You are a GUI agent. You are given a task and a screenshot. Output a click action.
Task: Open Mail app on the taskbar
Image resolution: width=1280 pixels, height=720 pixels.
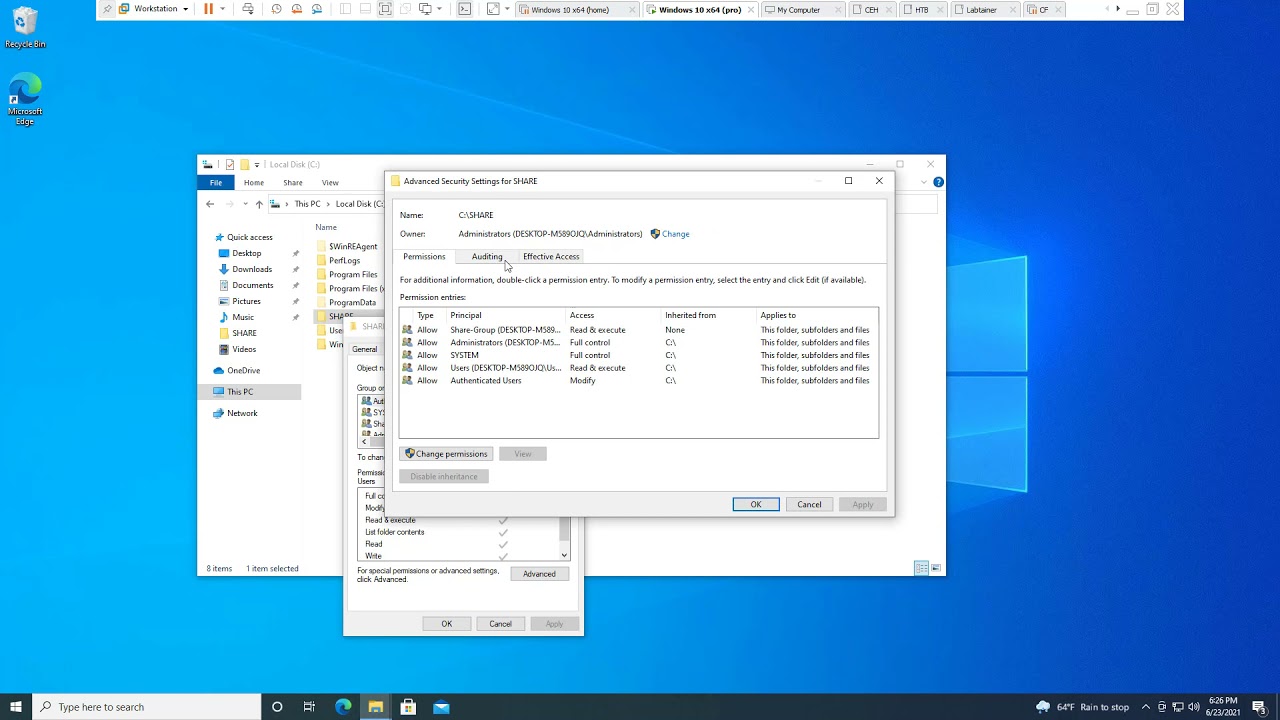pyautogui.click(x=441, y=707)
